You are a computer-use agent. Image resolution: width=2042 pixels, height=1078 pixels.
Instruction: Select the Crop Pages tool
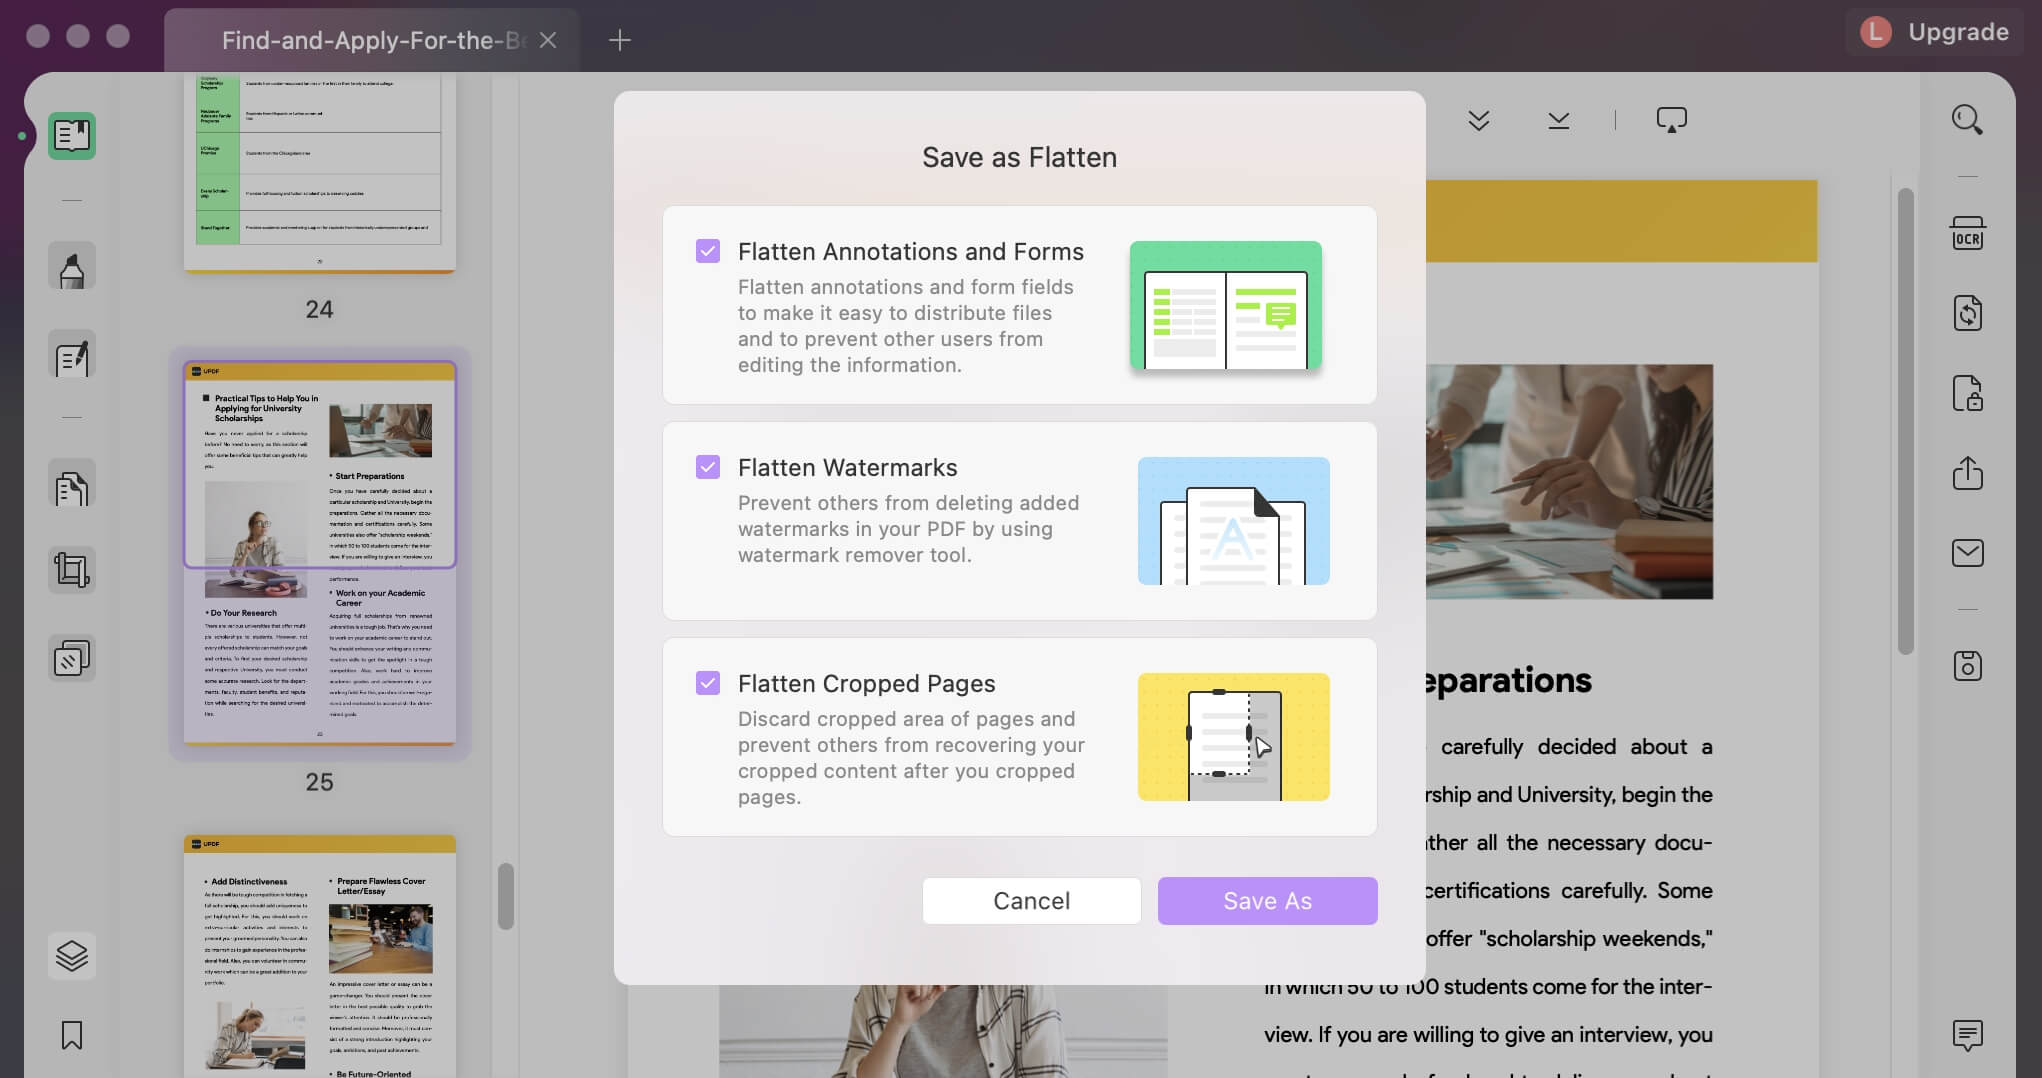click(70, 570)
